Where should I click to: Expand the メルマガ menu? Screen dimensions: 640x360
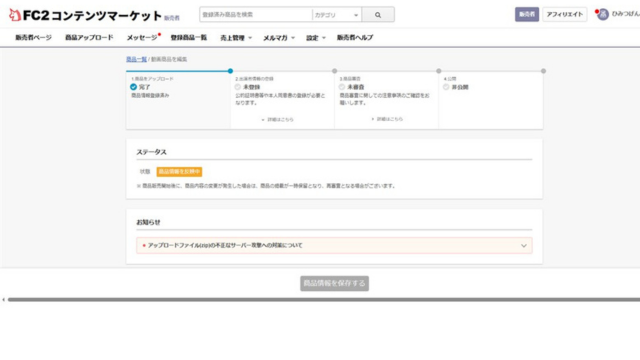click(x=279, y=38)
